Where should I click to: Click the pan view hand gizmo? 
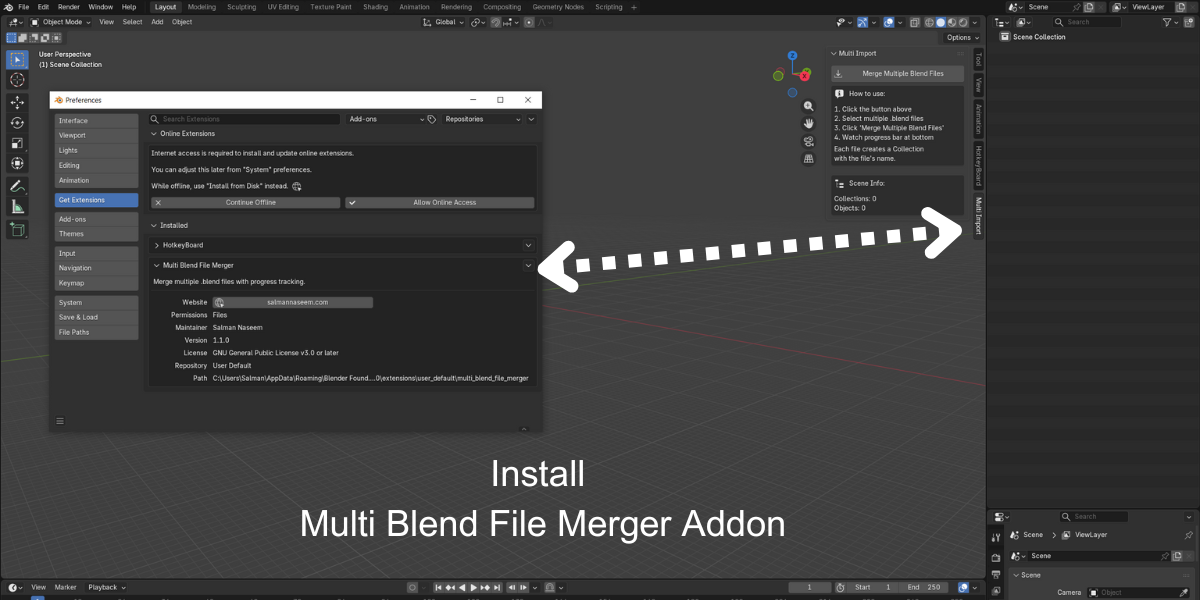click(808, 123)
